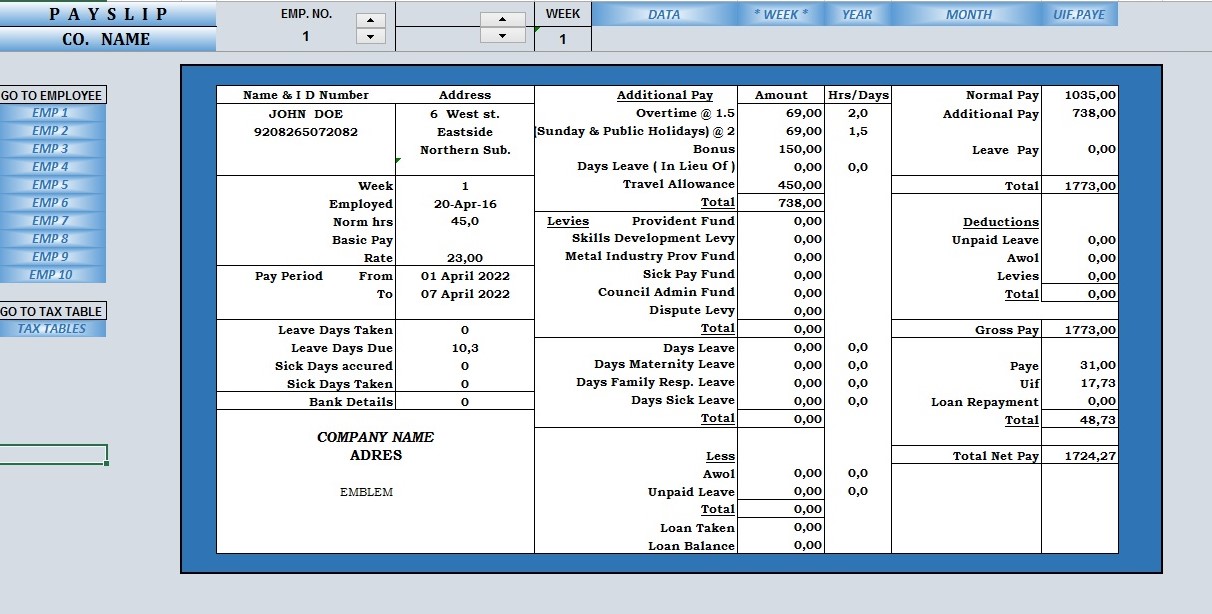Image resolution: width=1212 pixels, height=614 pixels.
Task: Click the EMP. NO. spinner down arrow
Action: [370, 37]
